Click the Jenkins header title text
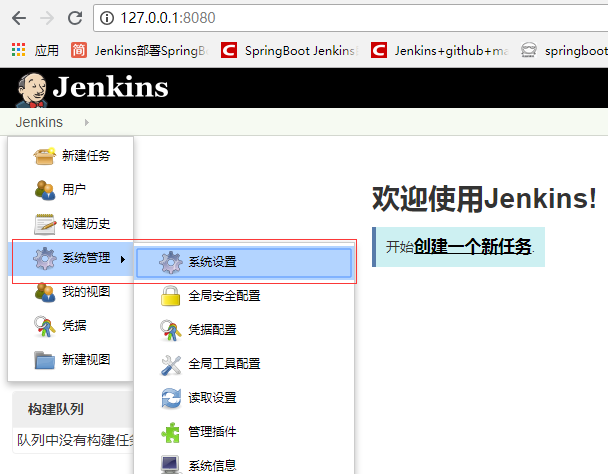The height and width of the screenshot is (474, 608). coord(111,87)
